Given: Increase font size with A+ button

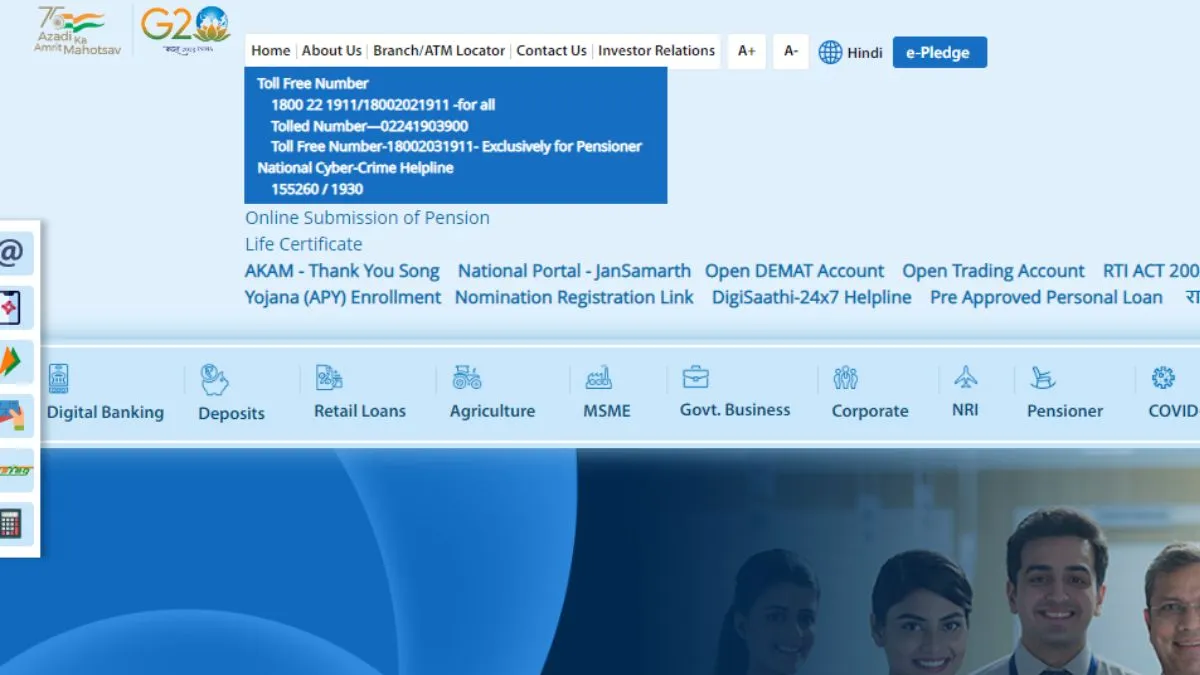Looking at the screenshot, I should (747, 51).
